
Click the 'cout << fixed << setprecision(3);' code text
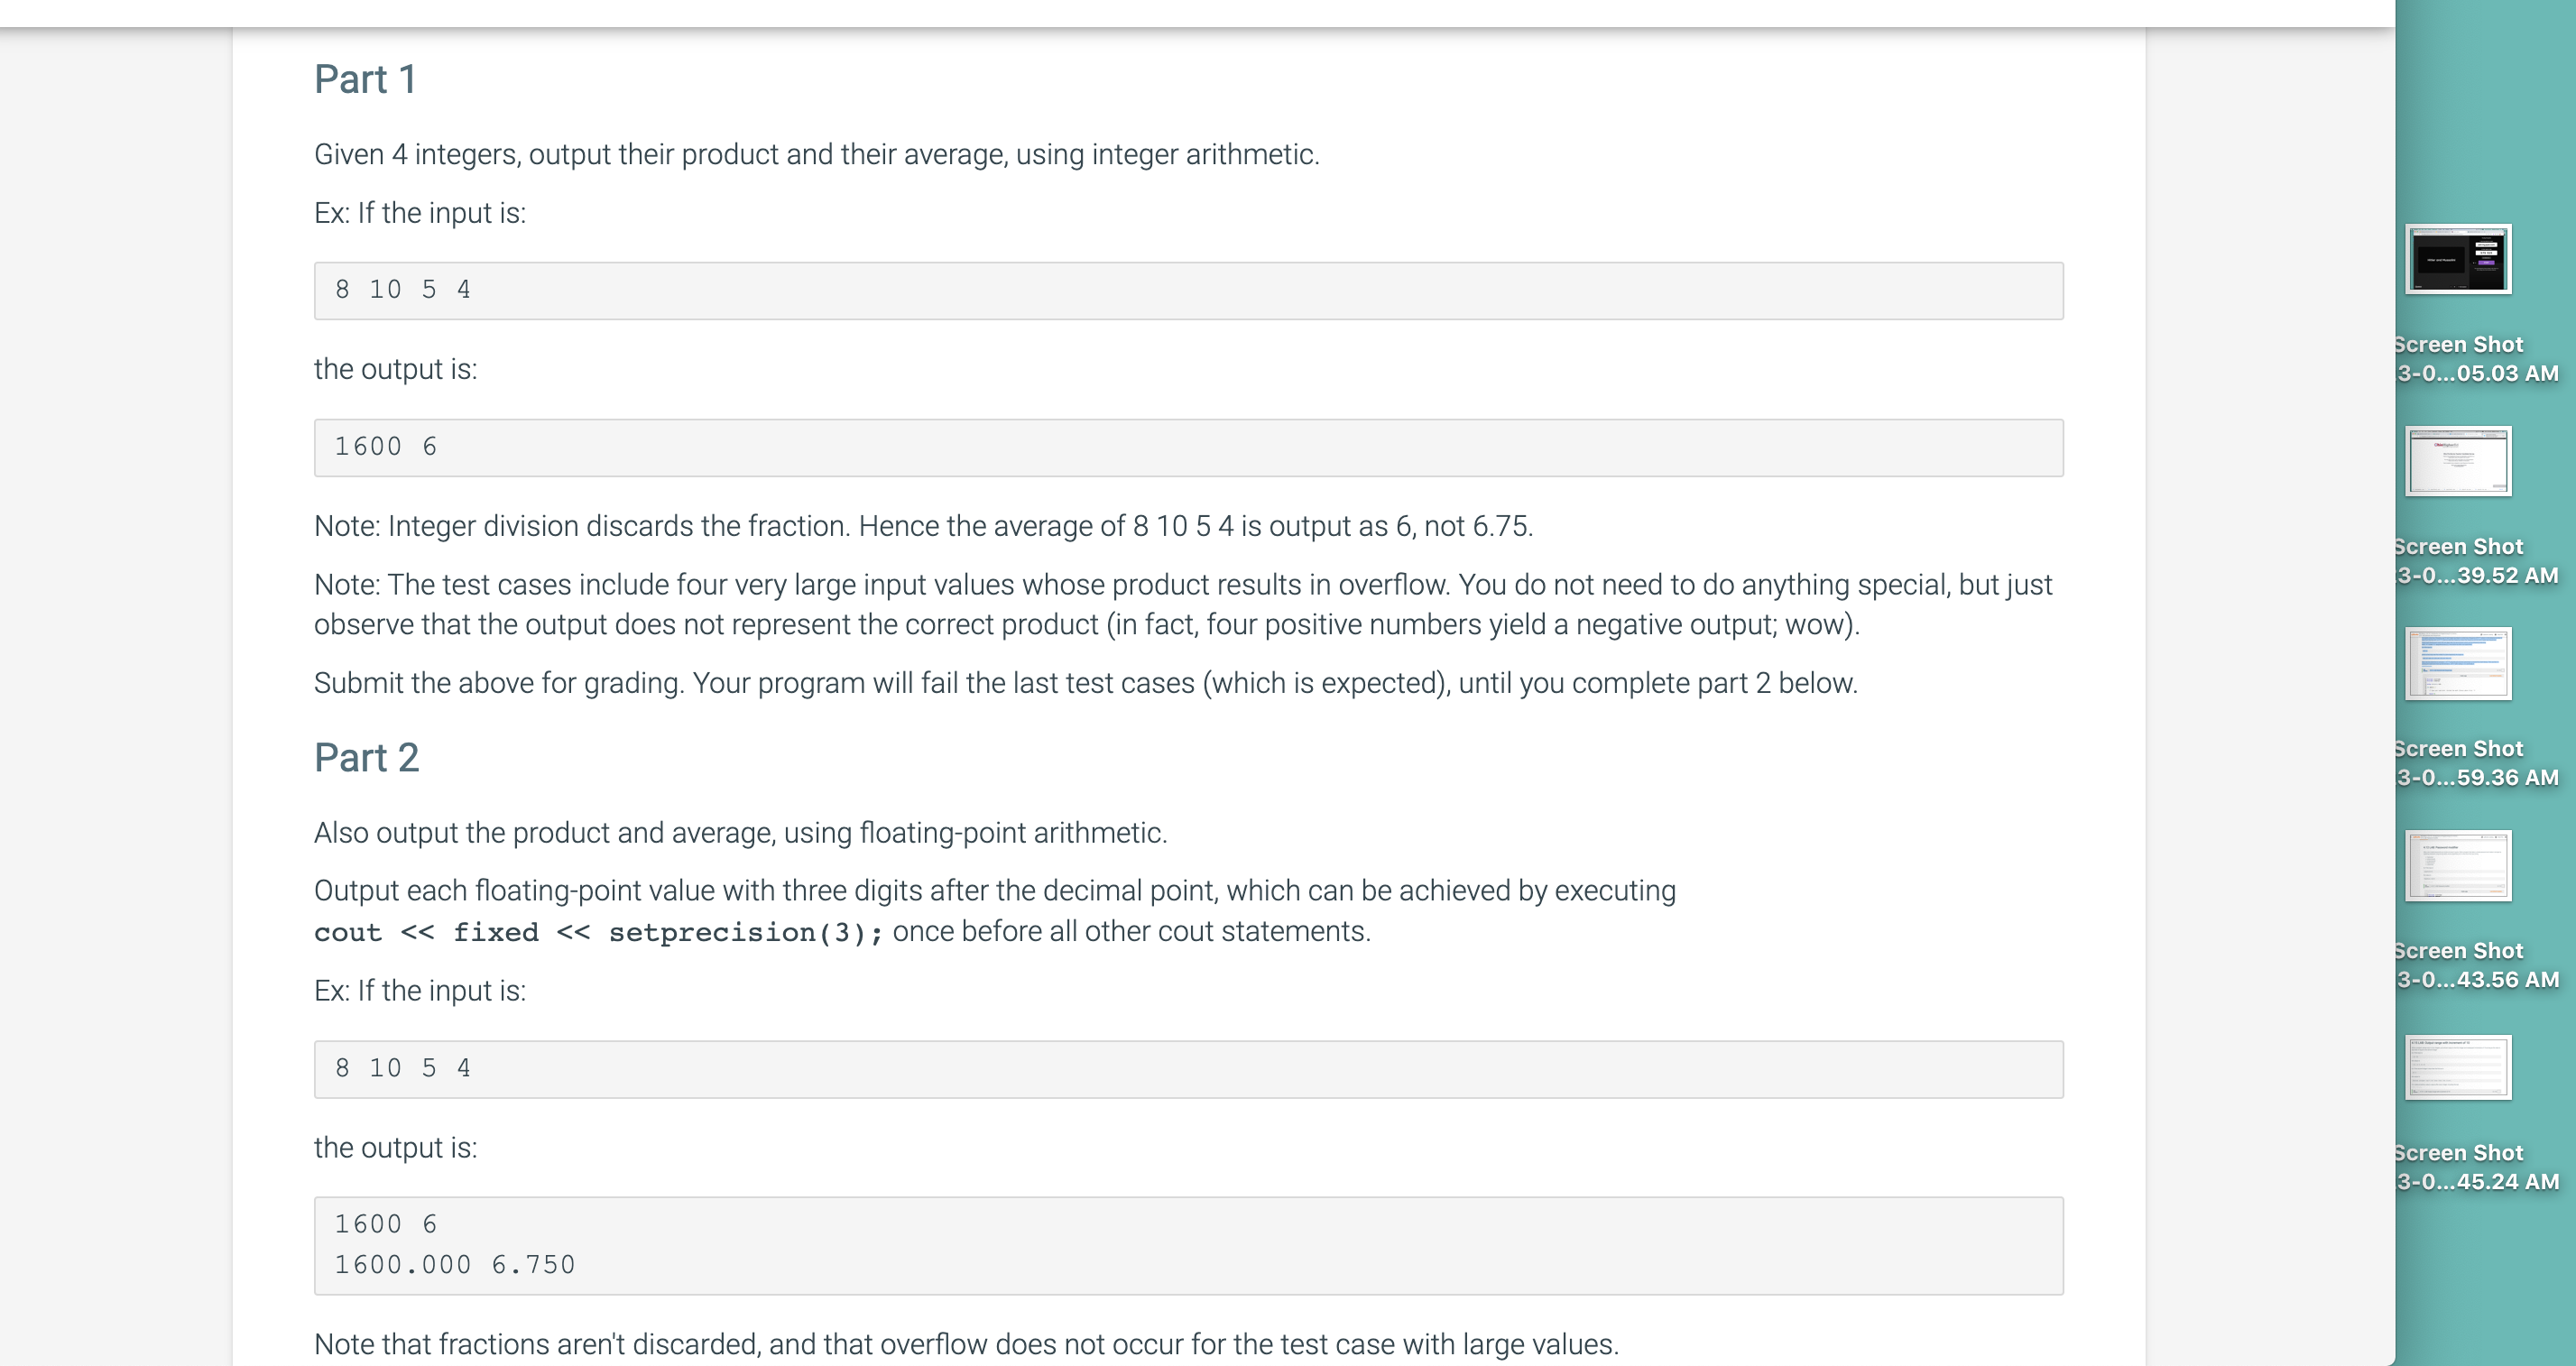pos(599,933)
